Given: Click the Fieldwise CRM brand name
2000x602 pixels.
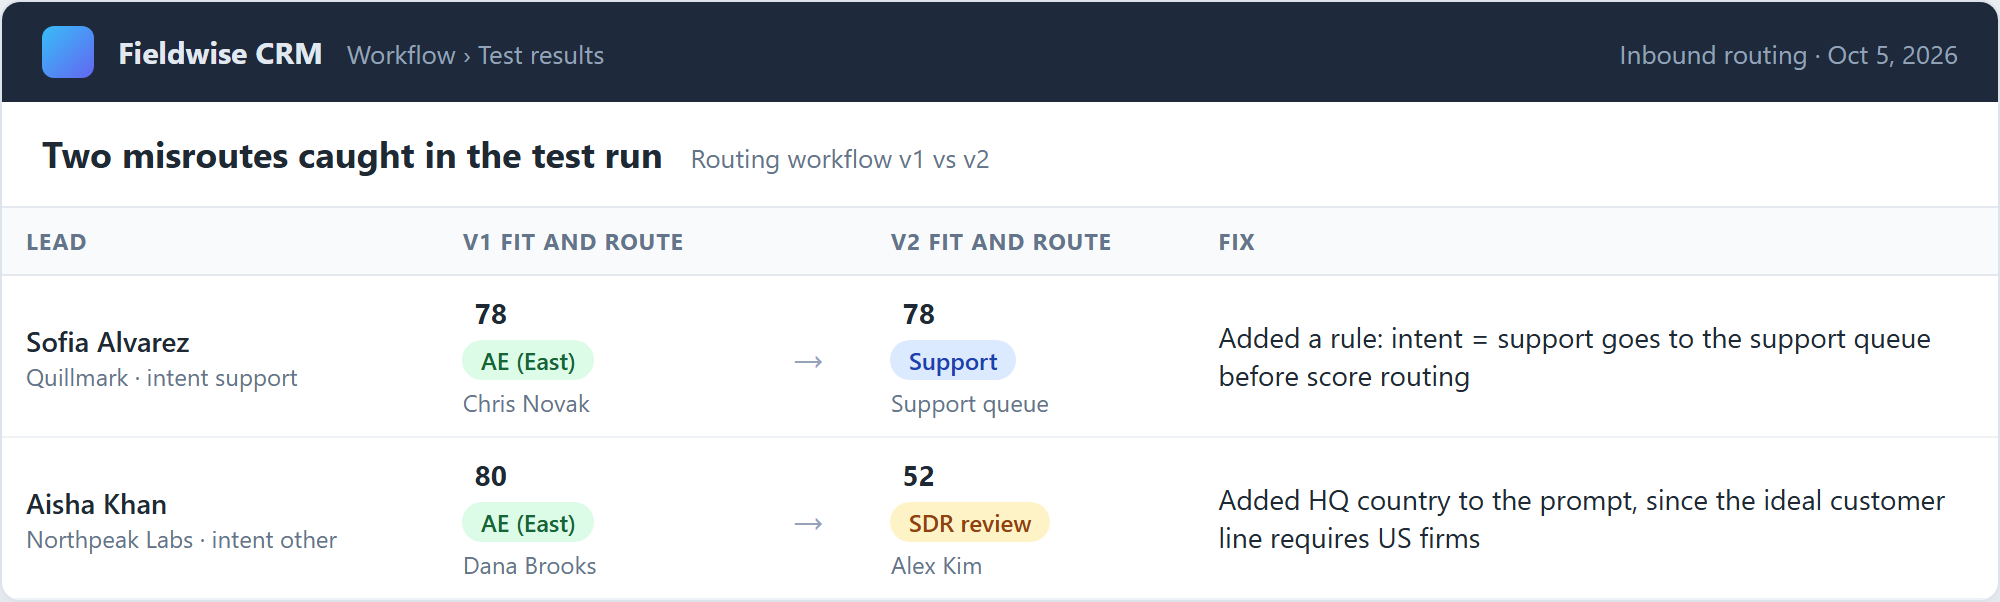Looking at the screenshot, I should (x=220, y=54).
